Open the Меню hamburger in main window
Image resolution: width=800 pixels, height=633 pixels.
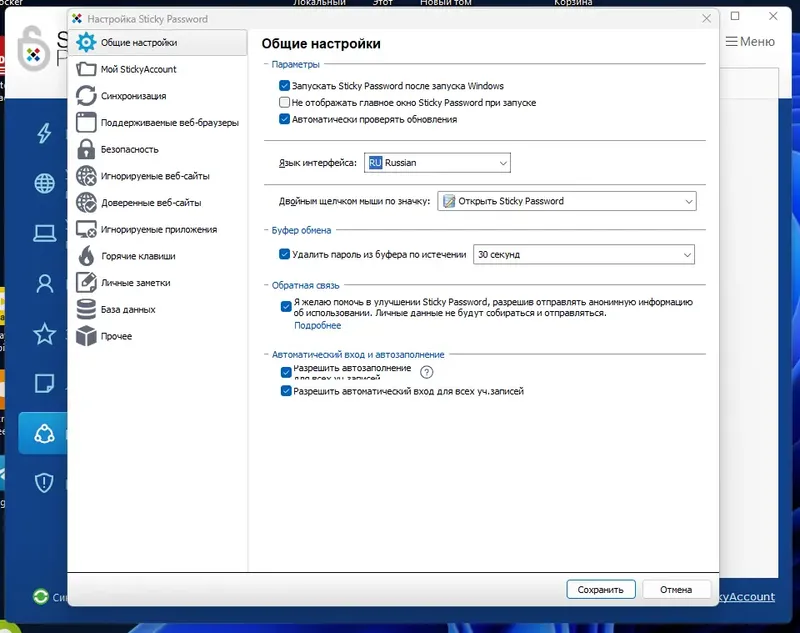[750, 41]
